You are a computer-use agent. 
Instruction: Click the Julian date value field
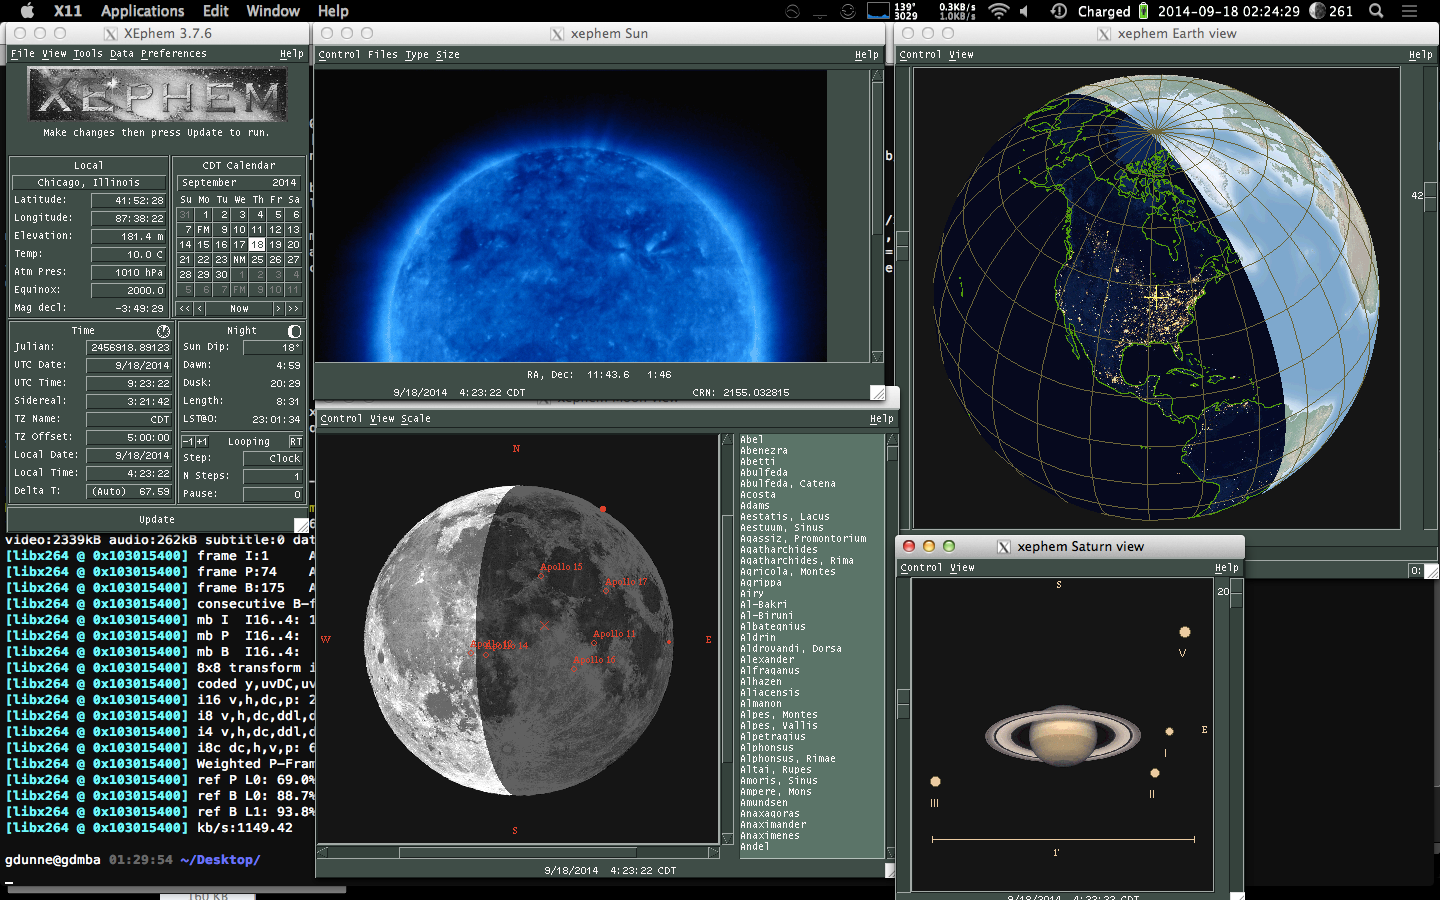pos(129,348)
